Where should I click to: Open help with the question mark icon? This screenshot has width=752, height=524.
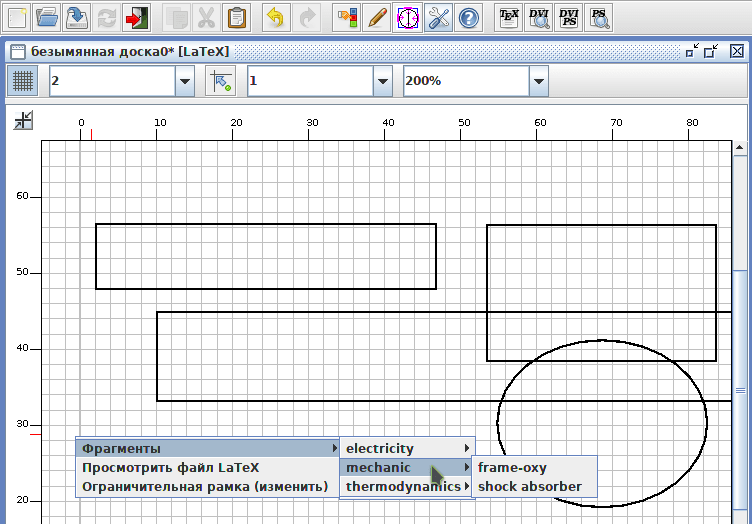(x=469, y=18)
